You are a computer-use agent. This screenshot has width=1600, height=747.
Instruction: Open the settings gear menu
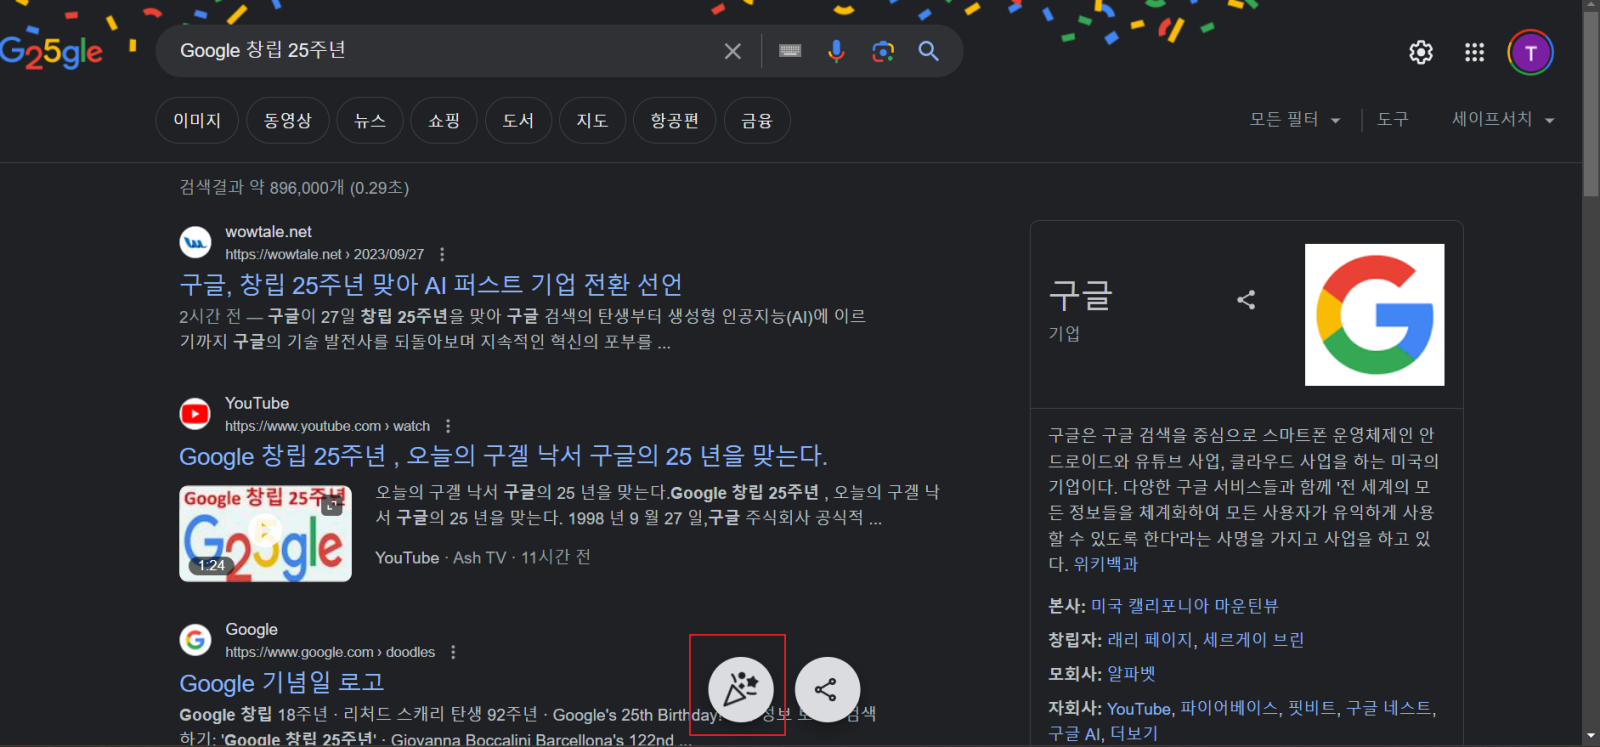1420,52
